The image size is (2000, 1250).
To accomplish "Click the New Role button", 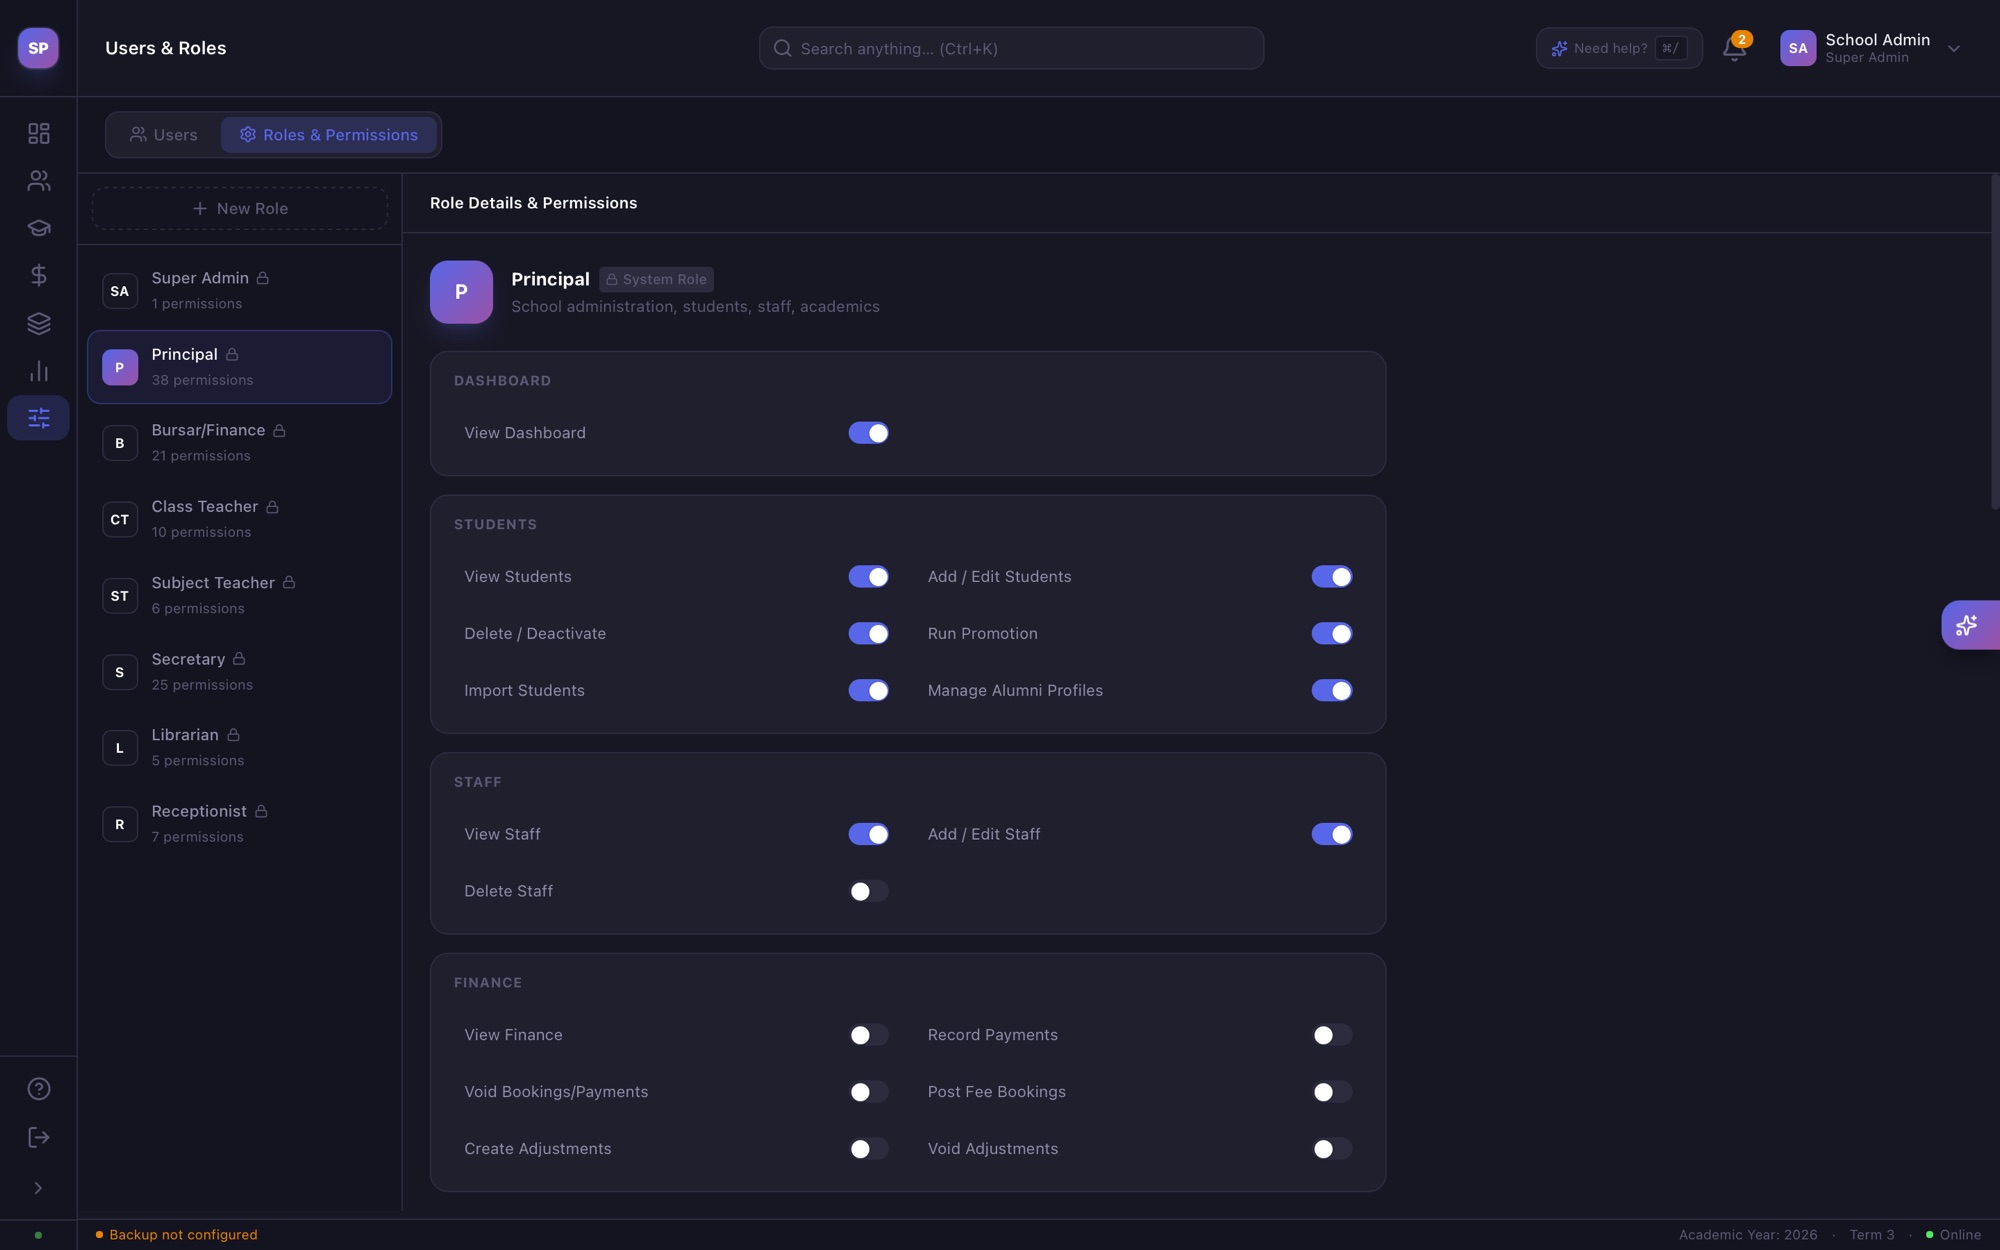I will 240,209.
